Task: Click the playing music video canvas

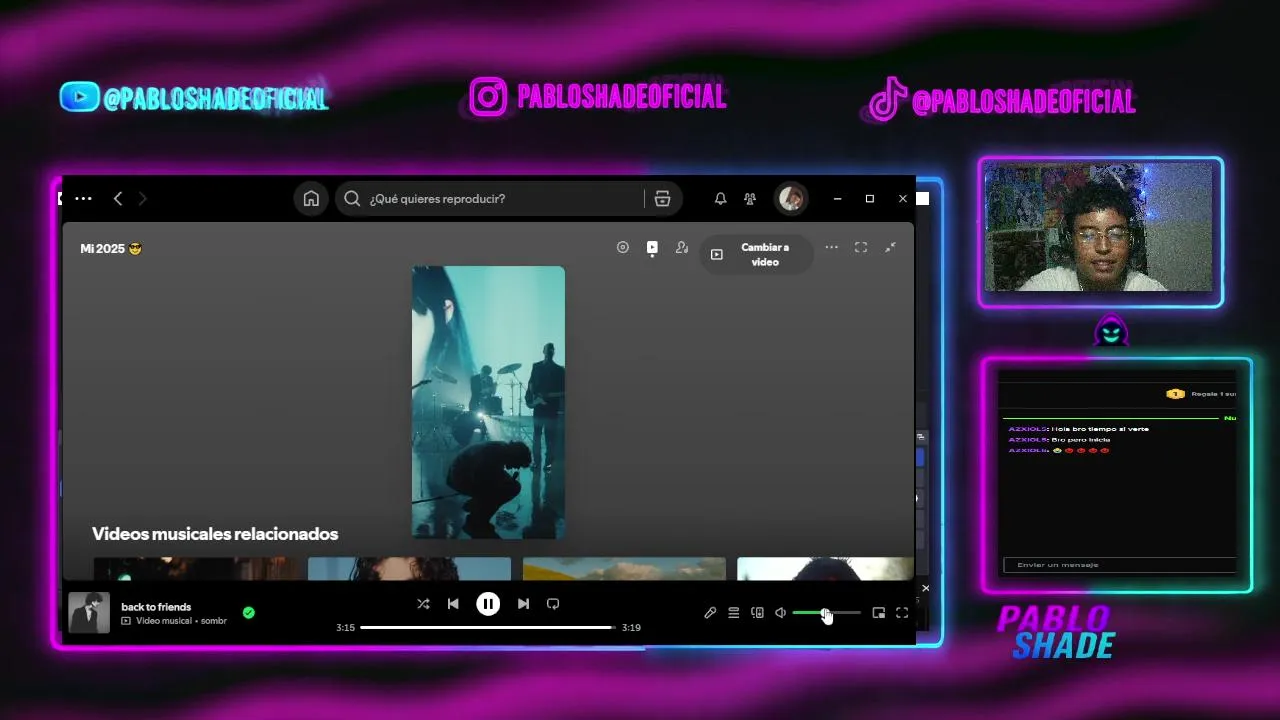Action: point(488,402)
